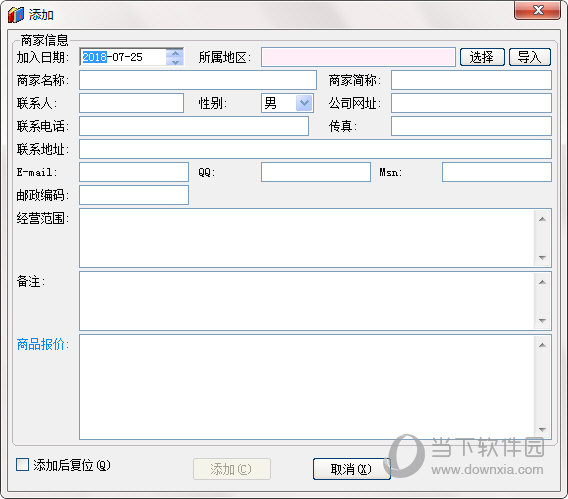Focus the 邮政编码 input field

pos(134,195)
